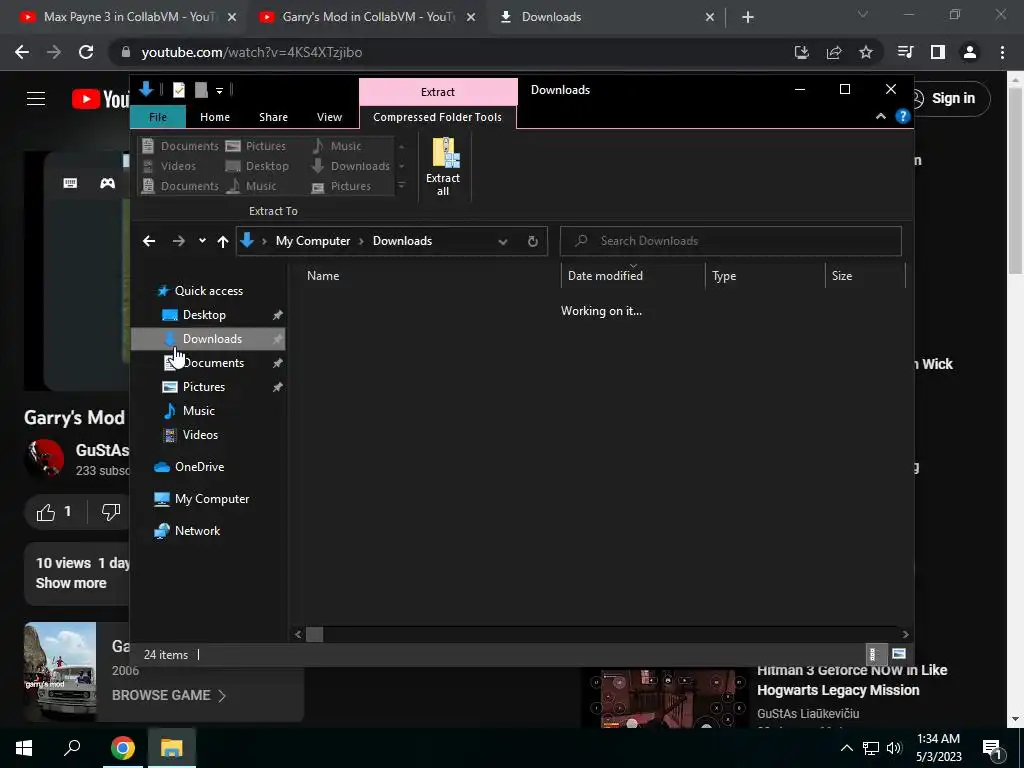Viewport: 1024px width, 768px height.
Task: Go back in File Explorer
Action: 149,241
